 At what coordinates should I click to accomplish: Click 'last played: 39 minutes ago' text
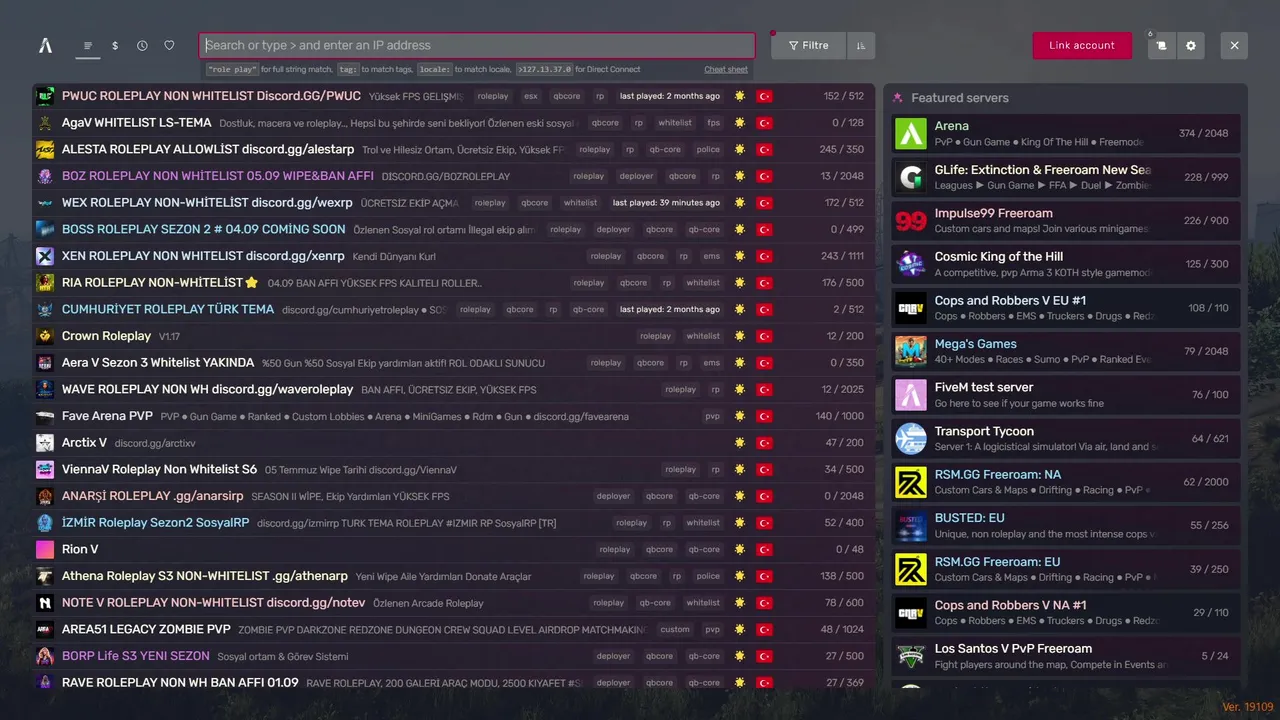[666, 203]
